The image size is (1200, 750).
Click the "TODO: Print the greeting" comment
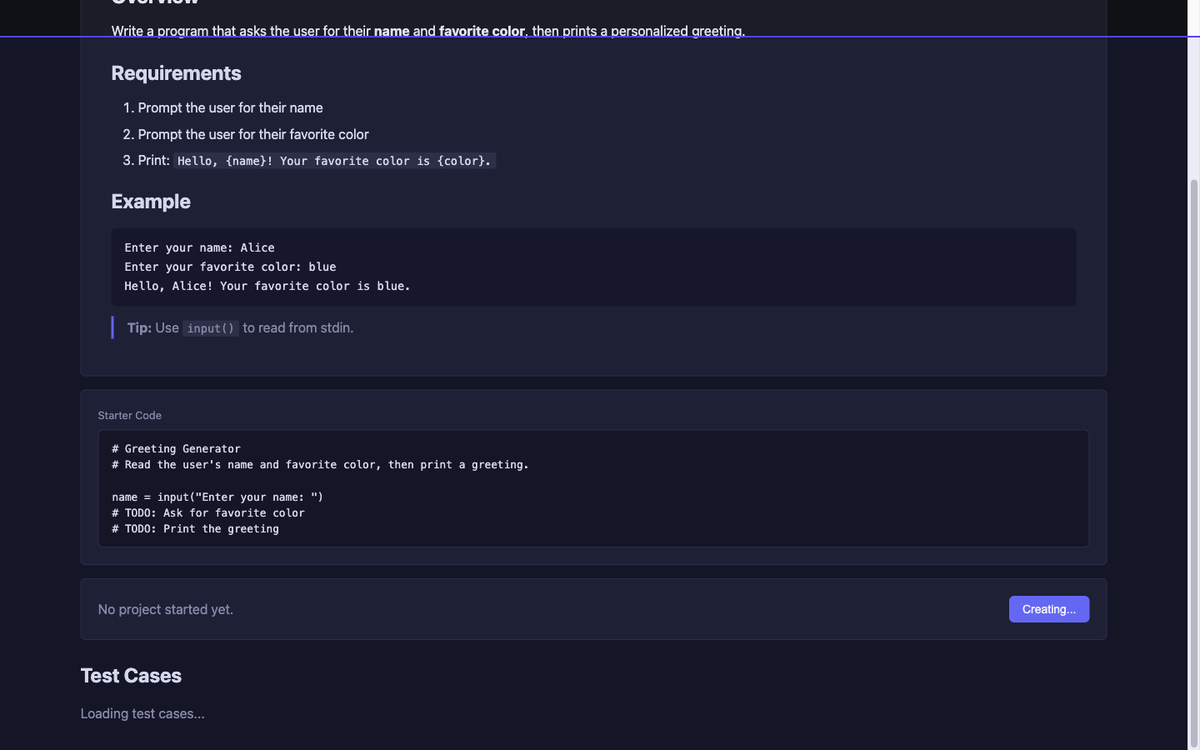coord(195,529)
